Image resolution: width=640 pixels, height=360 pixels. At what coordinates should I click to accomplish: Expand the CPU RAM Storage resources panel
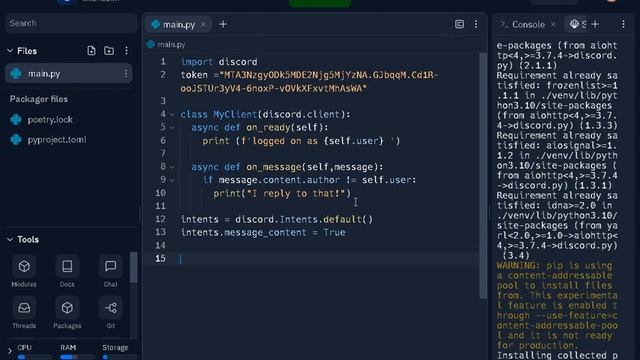tap(10, 351)
